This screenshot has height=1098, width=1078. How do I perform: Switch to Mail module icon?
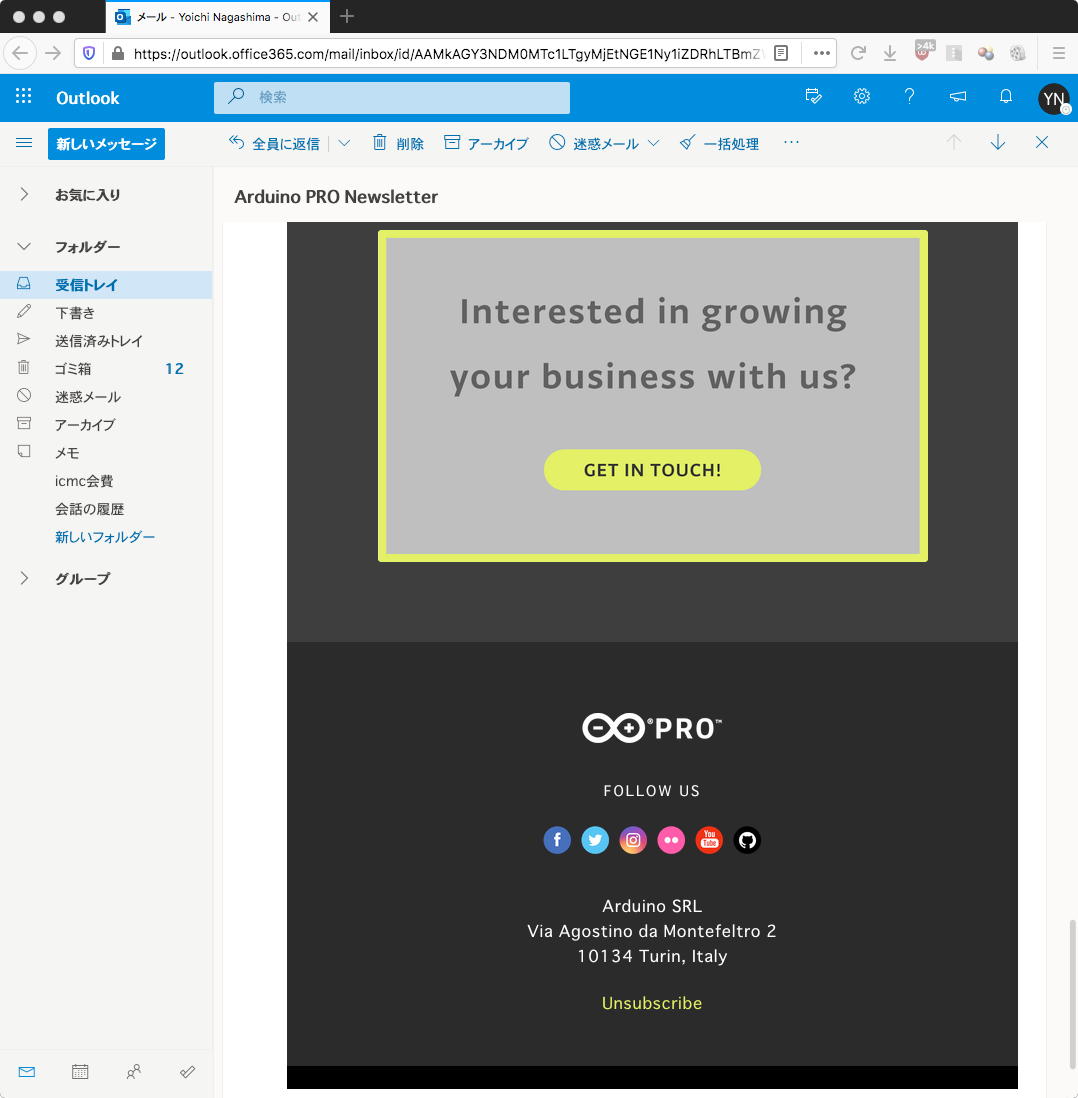tap(27, 1072)
